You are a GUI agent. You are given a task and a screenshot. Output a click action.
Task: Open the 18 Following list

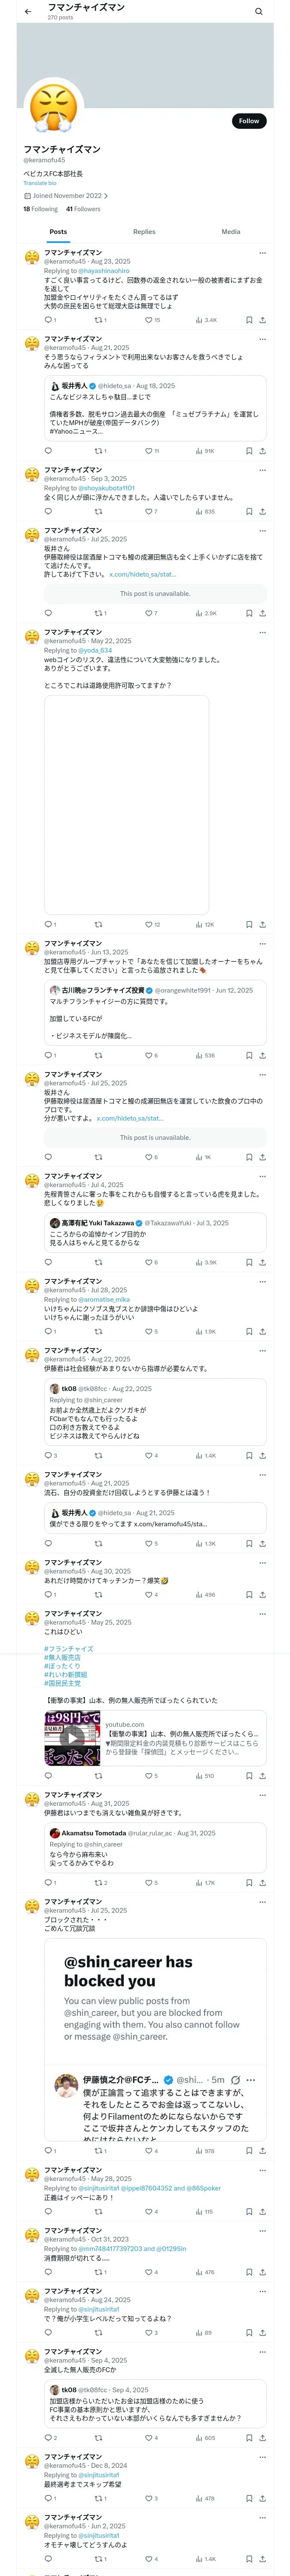[x=40, y=209]
